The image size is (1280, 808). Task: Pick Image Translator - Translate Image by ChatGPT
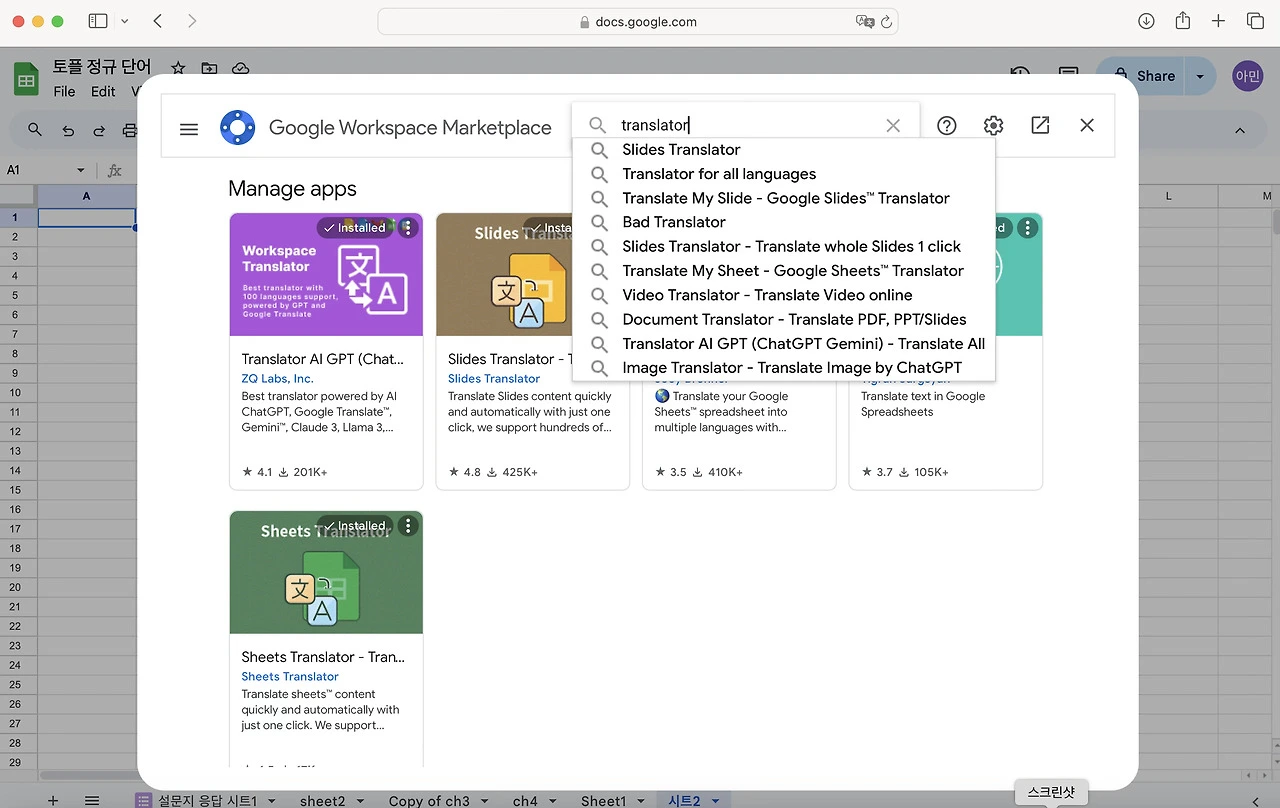(784, 368)
